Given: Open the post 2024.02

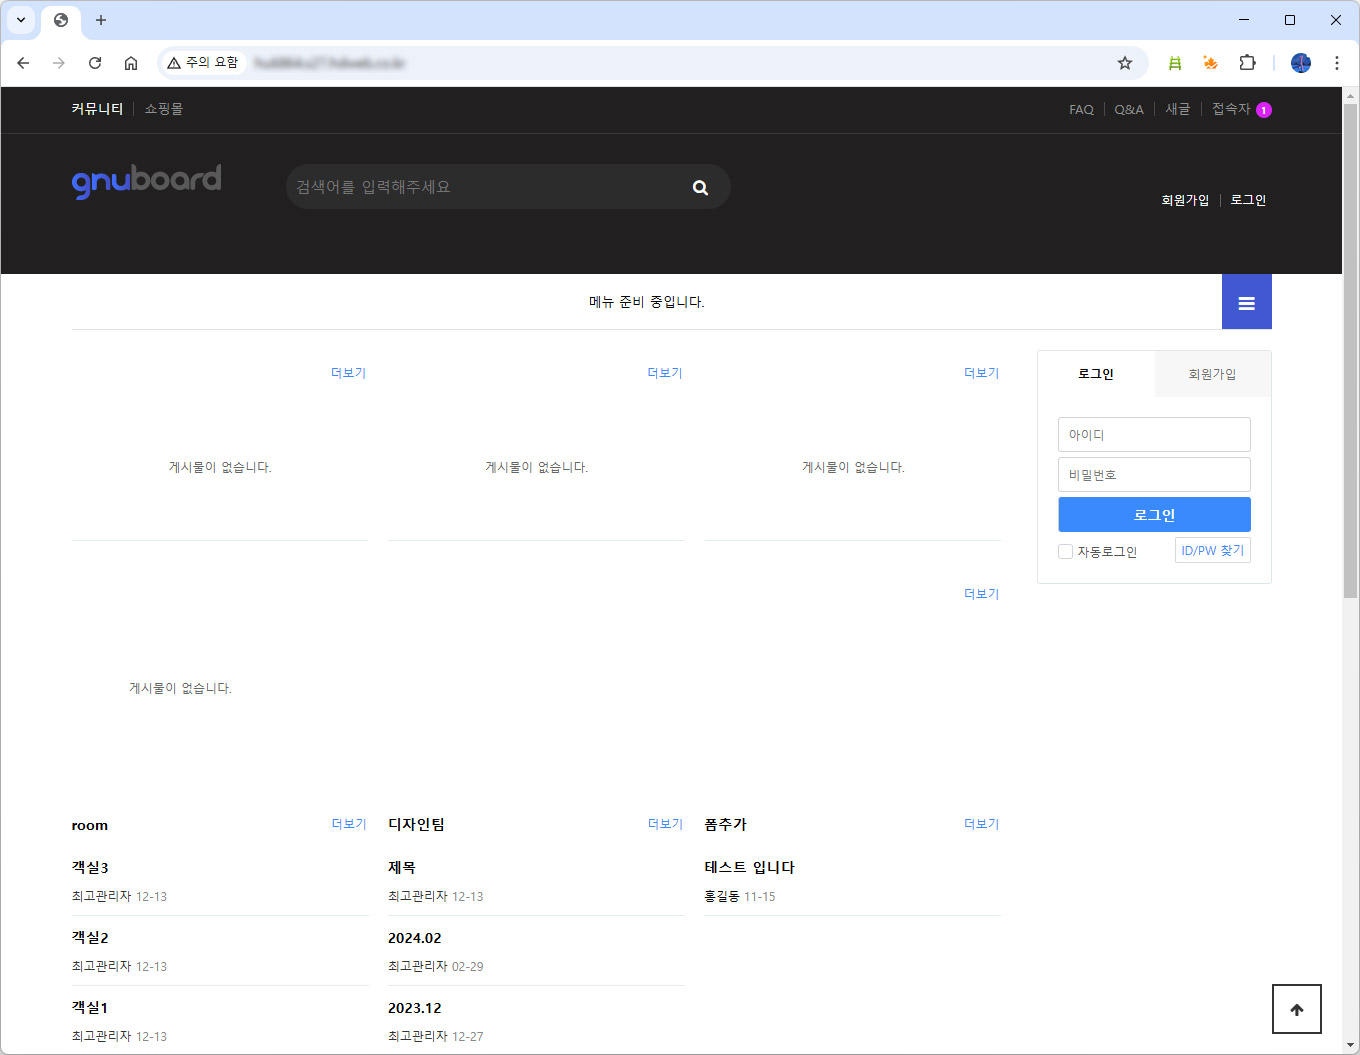Looking at the screenshot, I should pos(415,938).
